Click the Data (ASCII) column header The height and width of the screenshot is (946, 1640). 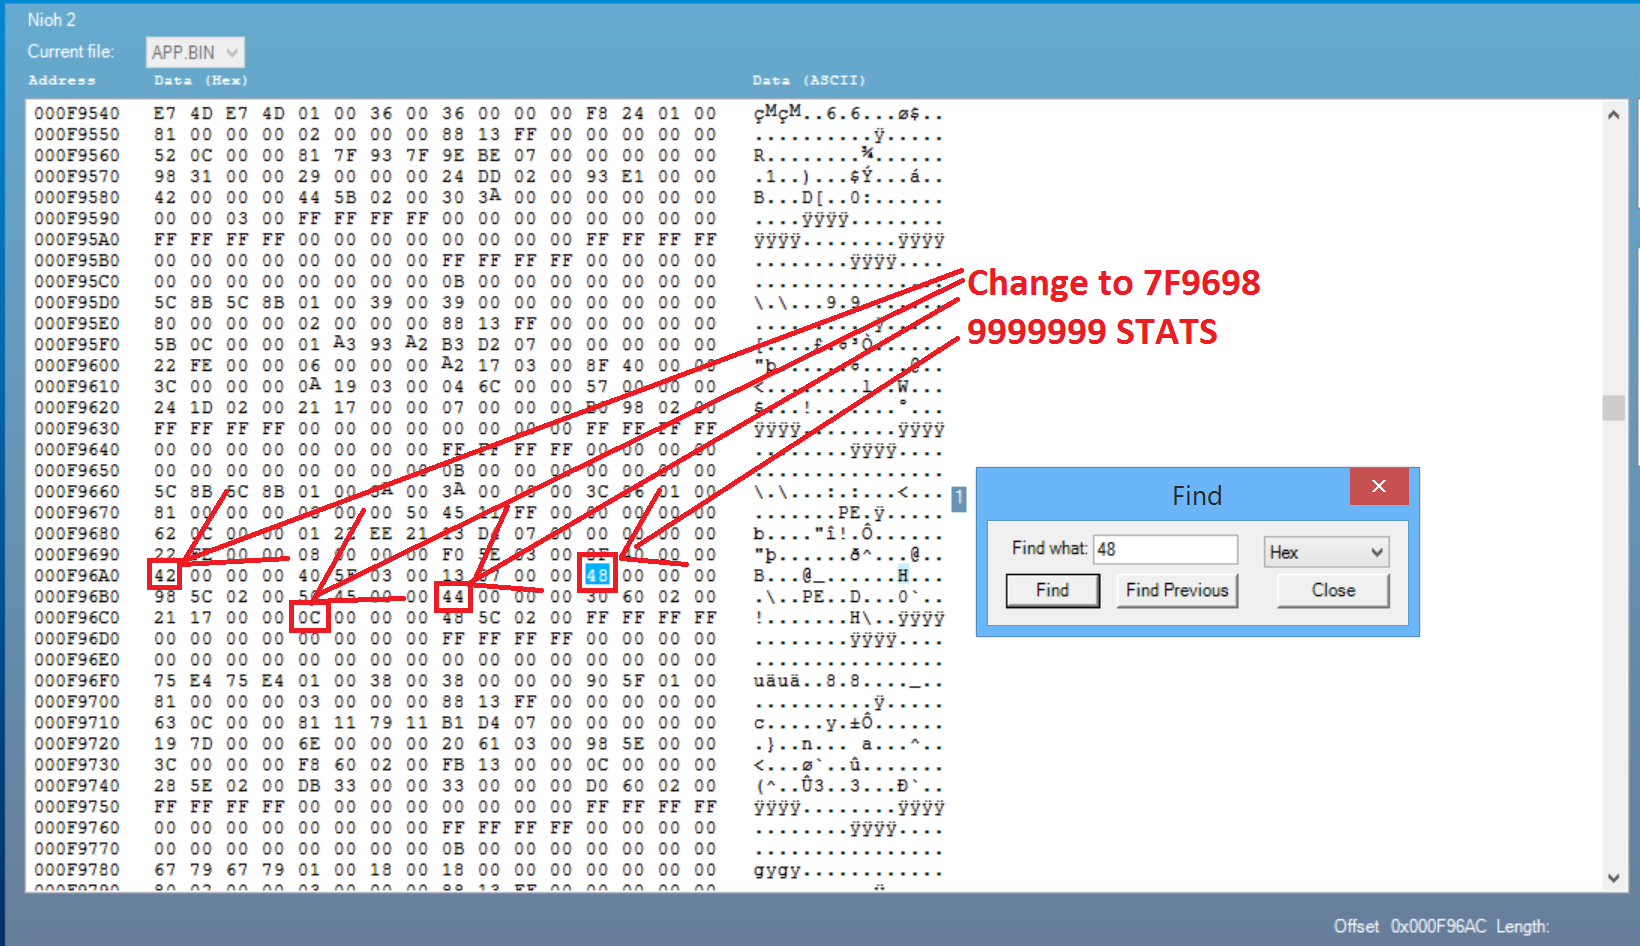click(809, 80)
